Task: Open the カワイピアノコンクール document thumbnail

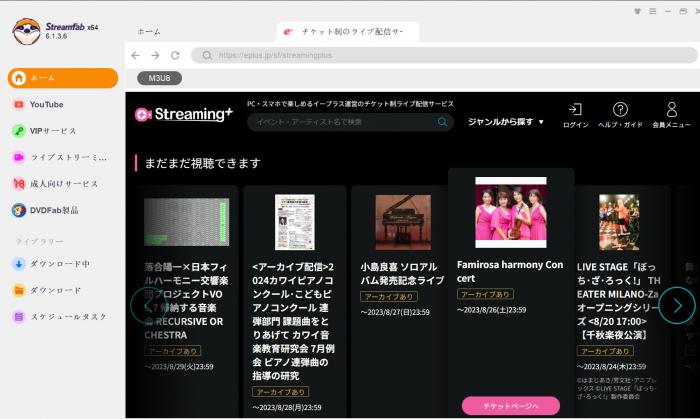Action: pyautogui.click(x=295, y=222)
